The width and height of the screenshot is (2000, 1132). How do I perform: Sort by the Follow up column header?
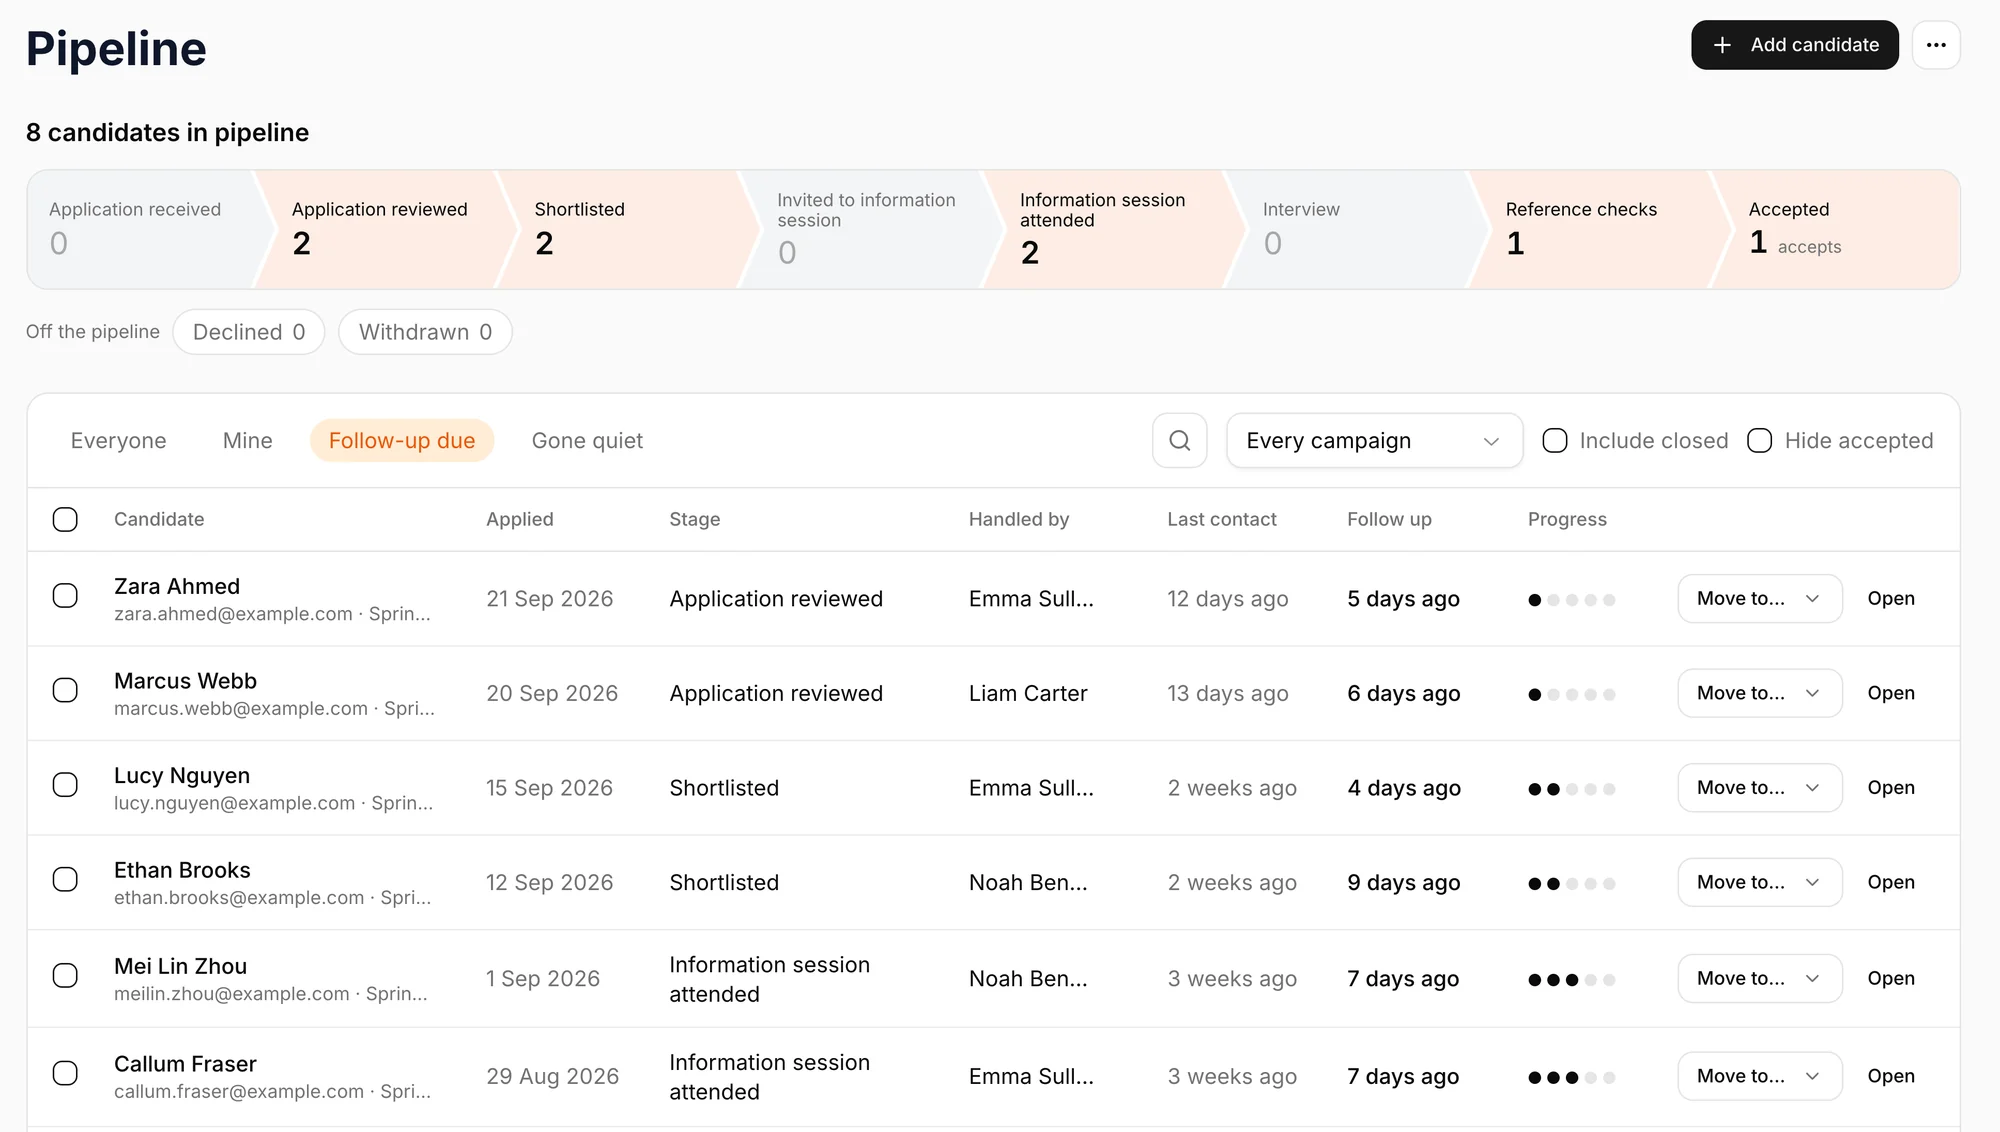pos(1389,519)
